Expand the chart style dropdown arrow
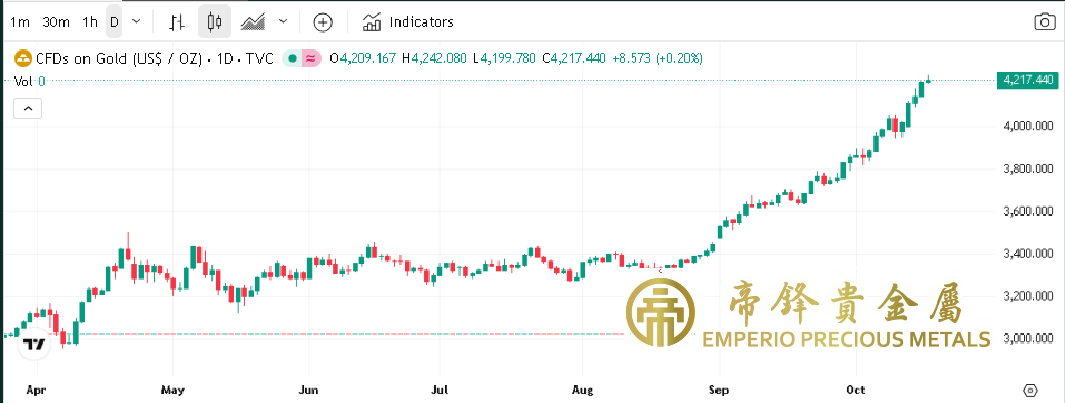The width and height of the screenshot is (1065, 404). (283, 21)
